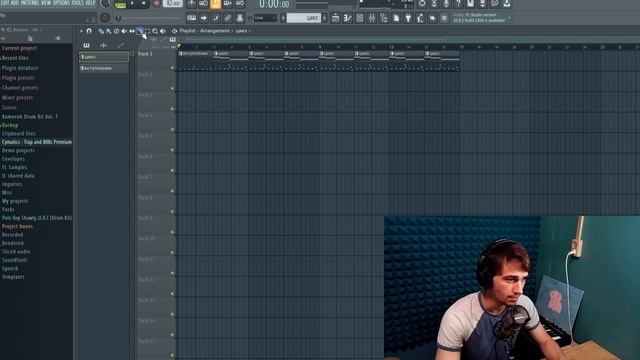Select the Zoom magnifier tool in playlist
The width and height of the screenshot is (640, 360).
tap(155, 31)
